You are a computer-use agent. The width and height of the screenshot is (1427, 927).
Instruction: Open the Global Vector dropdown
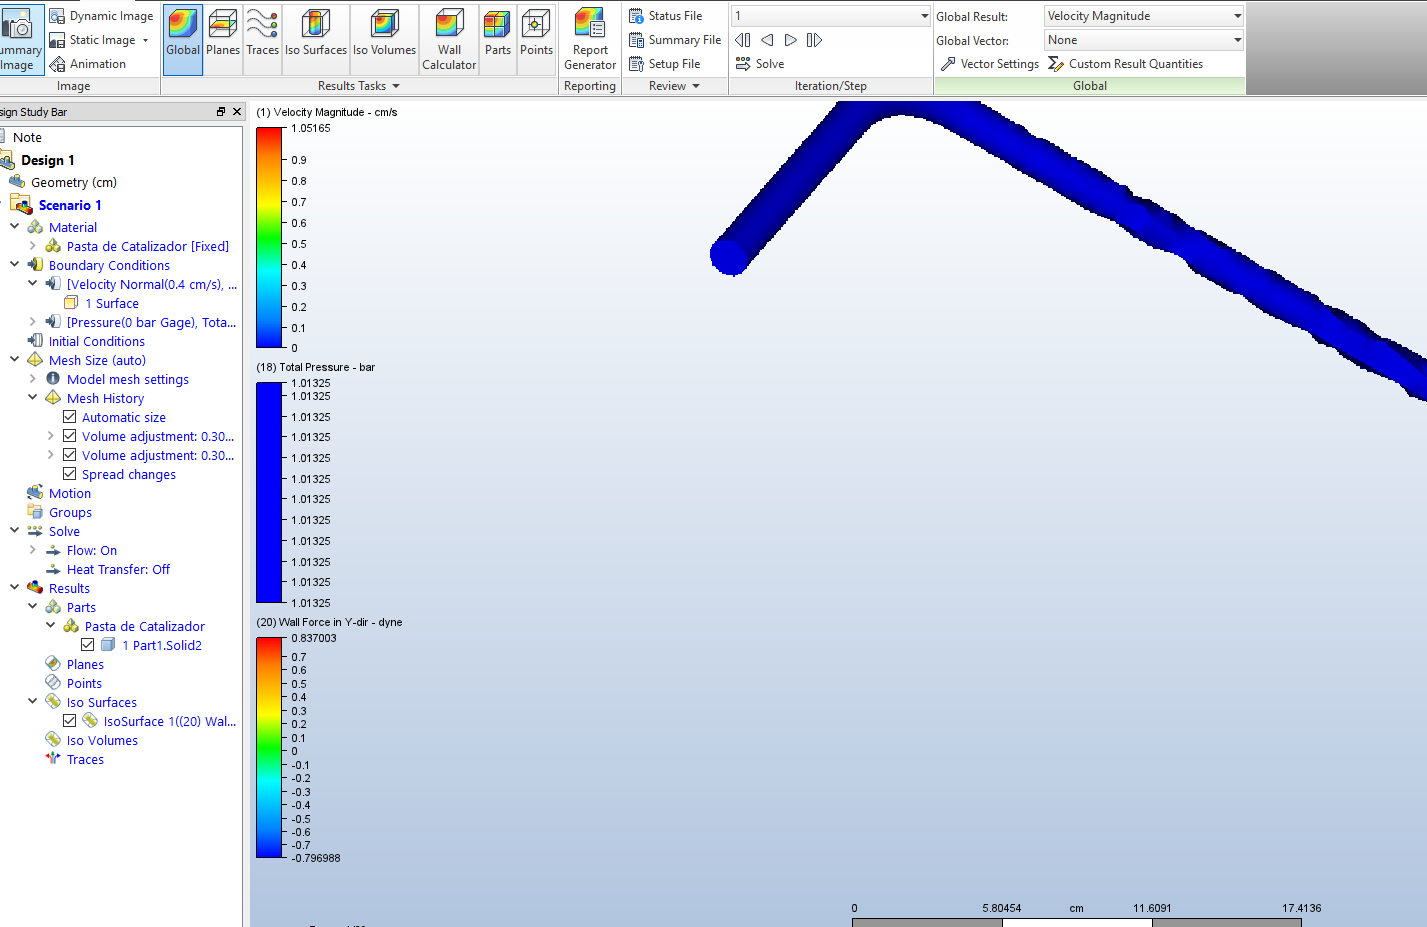pos(1144,40)
